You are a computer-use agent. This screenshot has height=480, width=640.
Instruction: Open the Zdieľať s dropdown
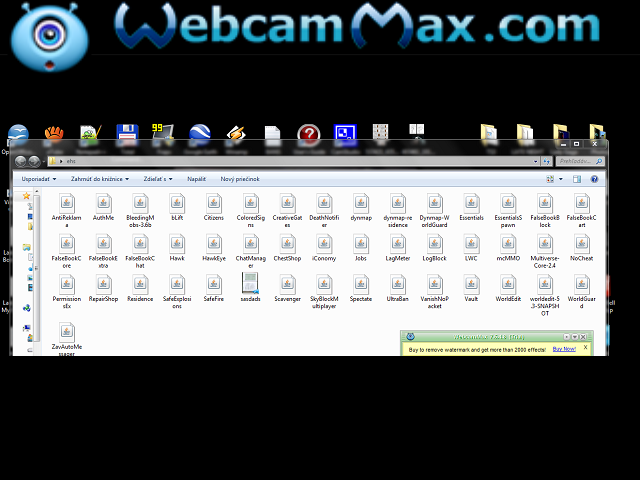[158, 179]
